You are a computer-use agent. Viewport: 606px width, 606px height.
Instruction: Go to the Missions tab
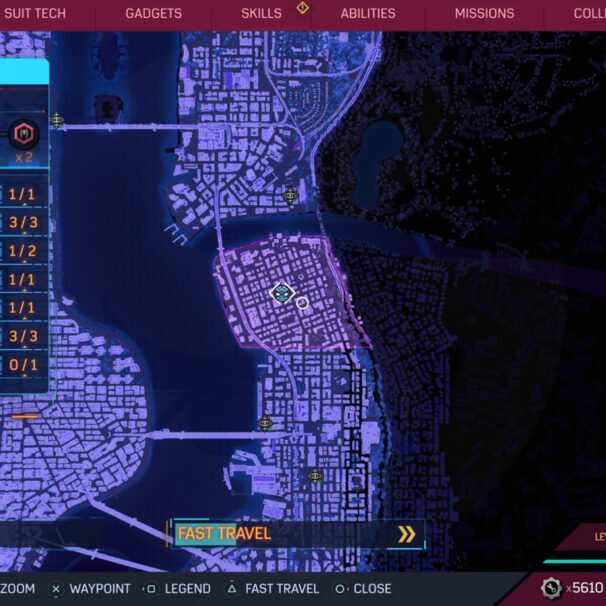pyautogui.click(x=484, y=14)
